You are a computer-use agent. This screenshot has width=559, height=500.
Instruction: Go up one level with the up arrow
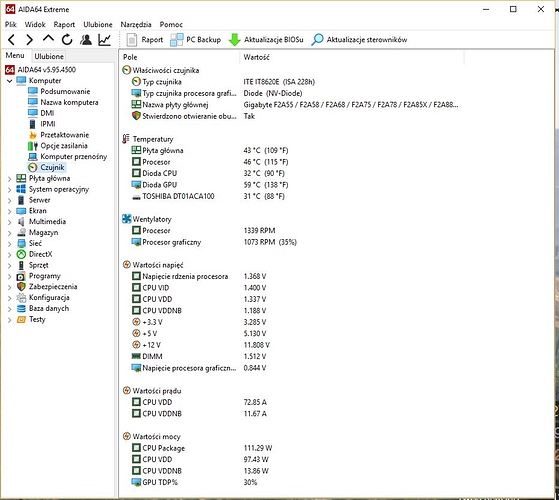tap(48, 39)
